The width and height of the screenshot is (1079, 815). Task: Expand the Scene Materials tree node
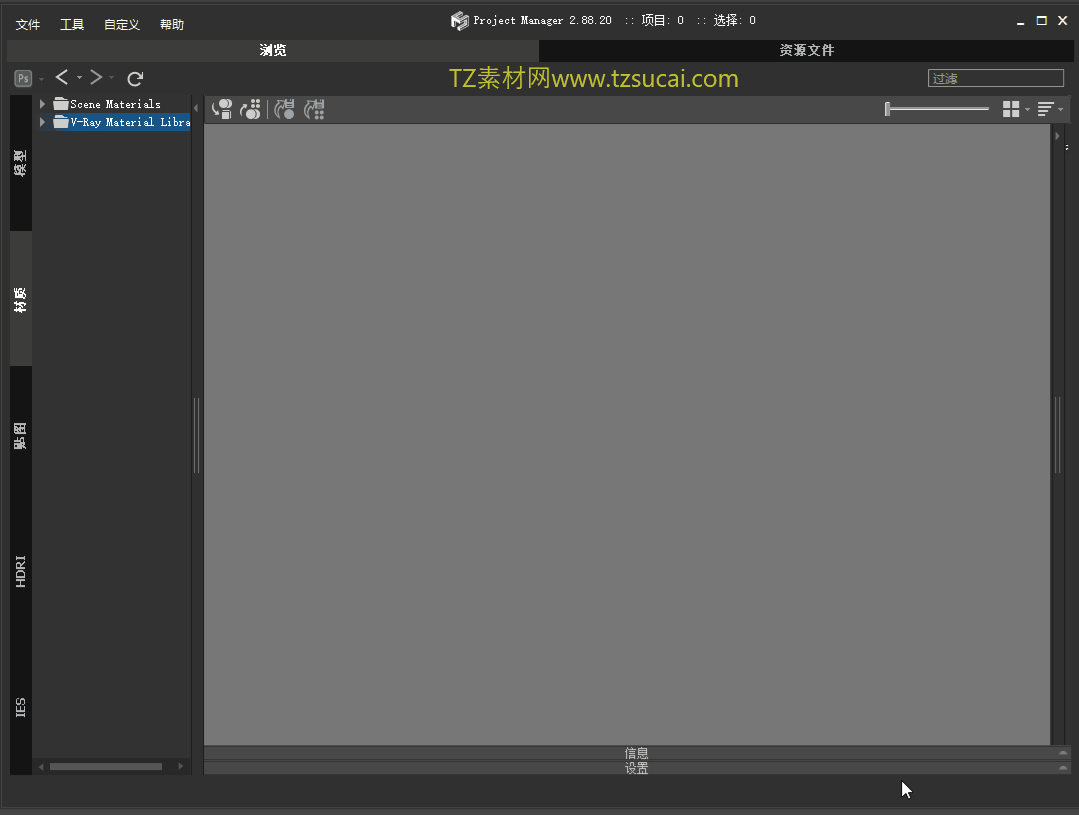click(x=43, y=104)
